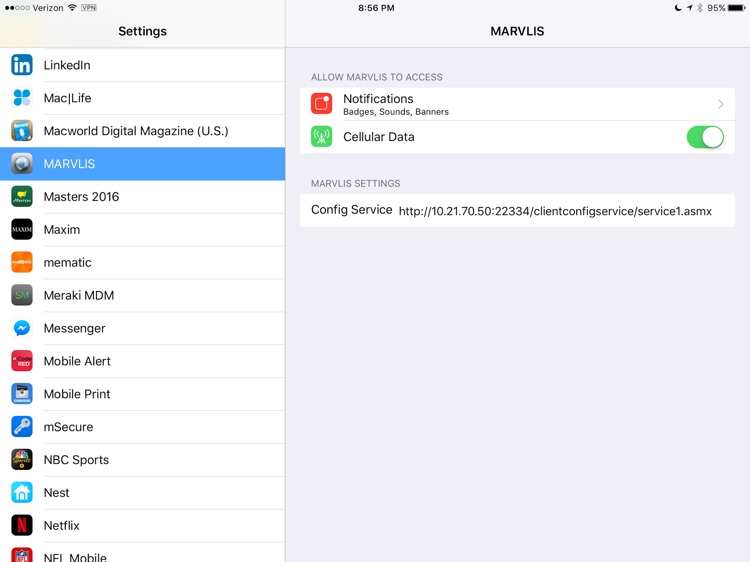Viewport: 750px width, 562px height.
Task: Tap the NBC Sports label
Action: pos(77,460)
